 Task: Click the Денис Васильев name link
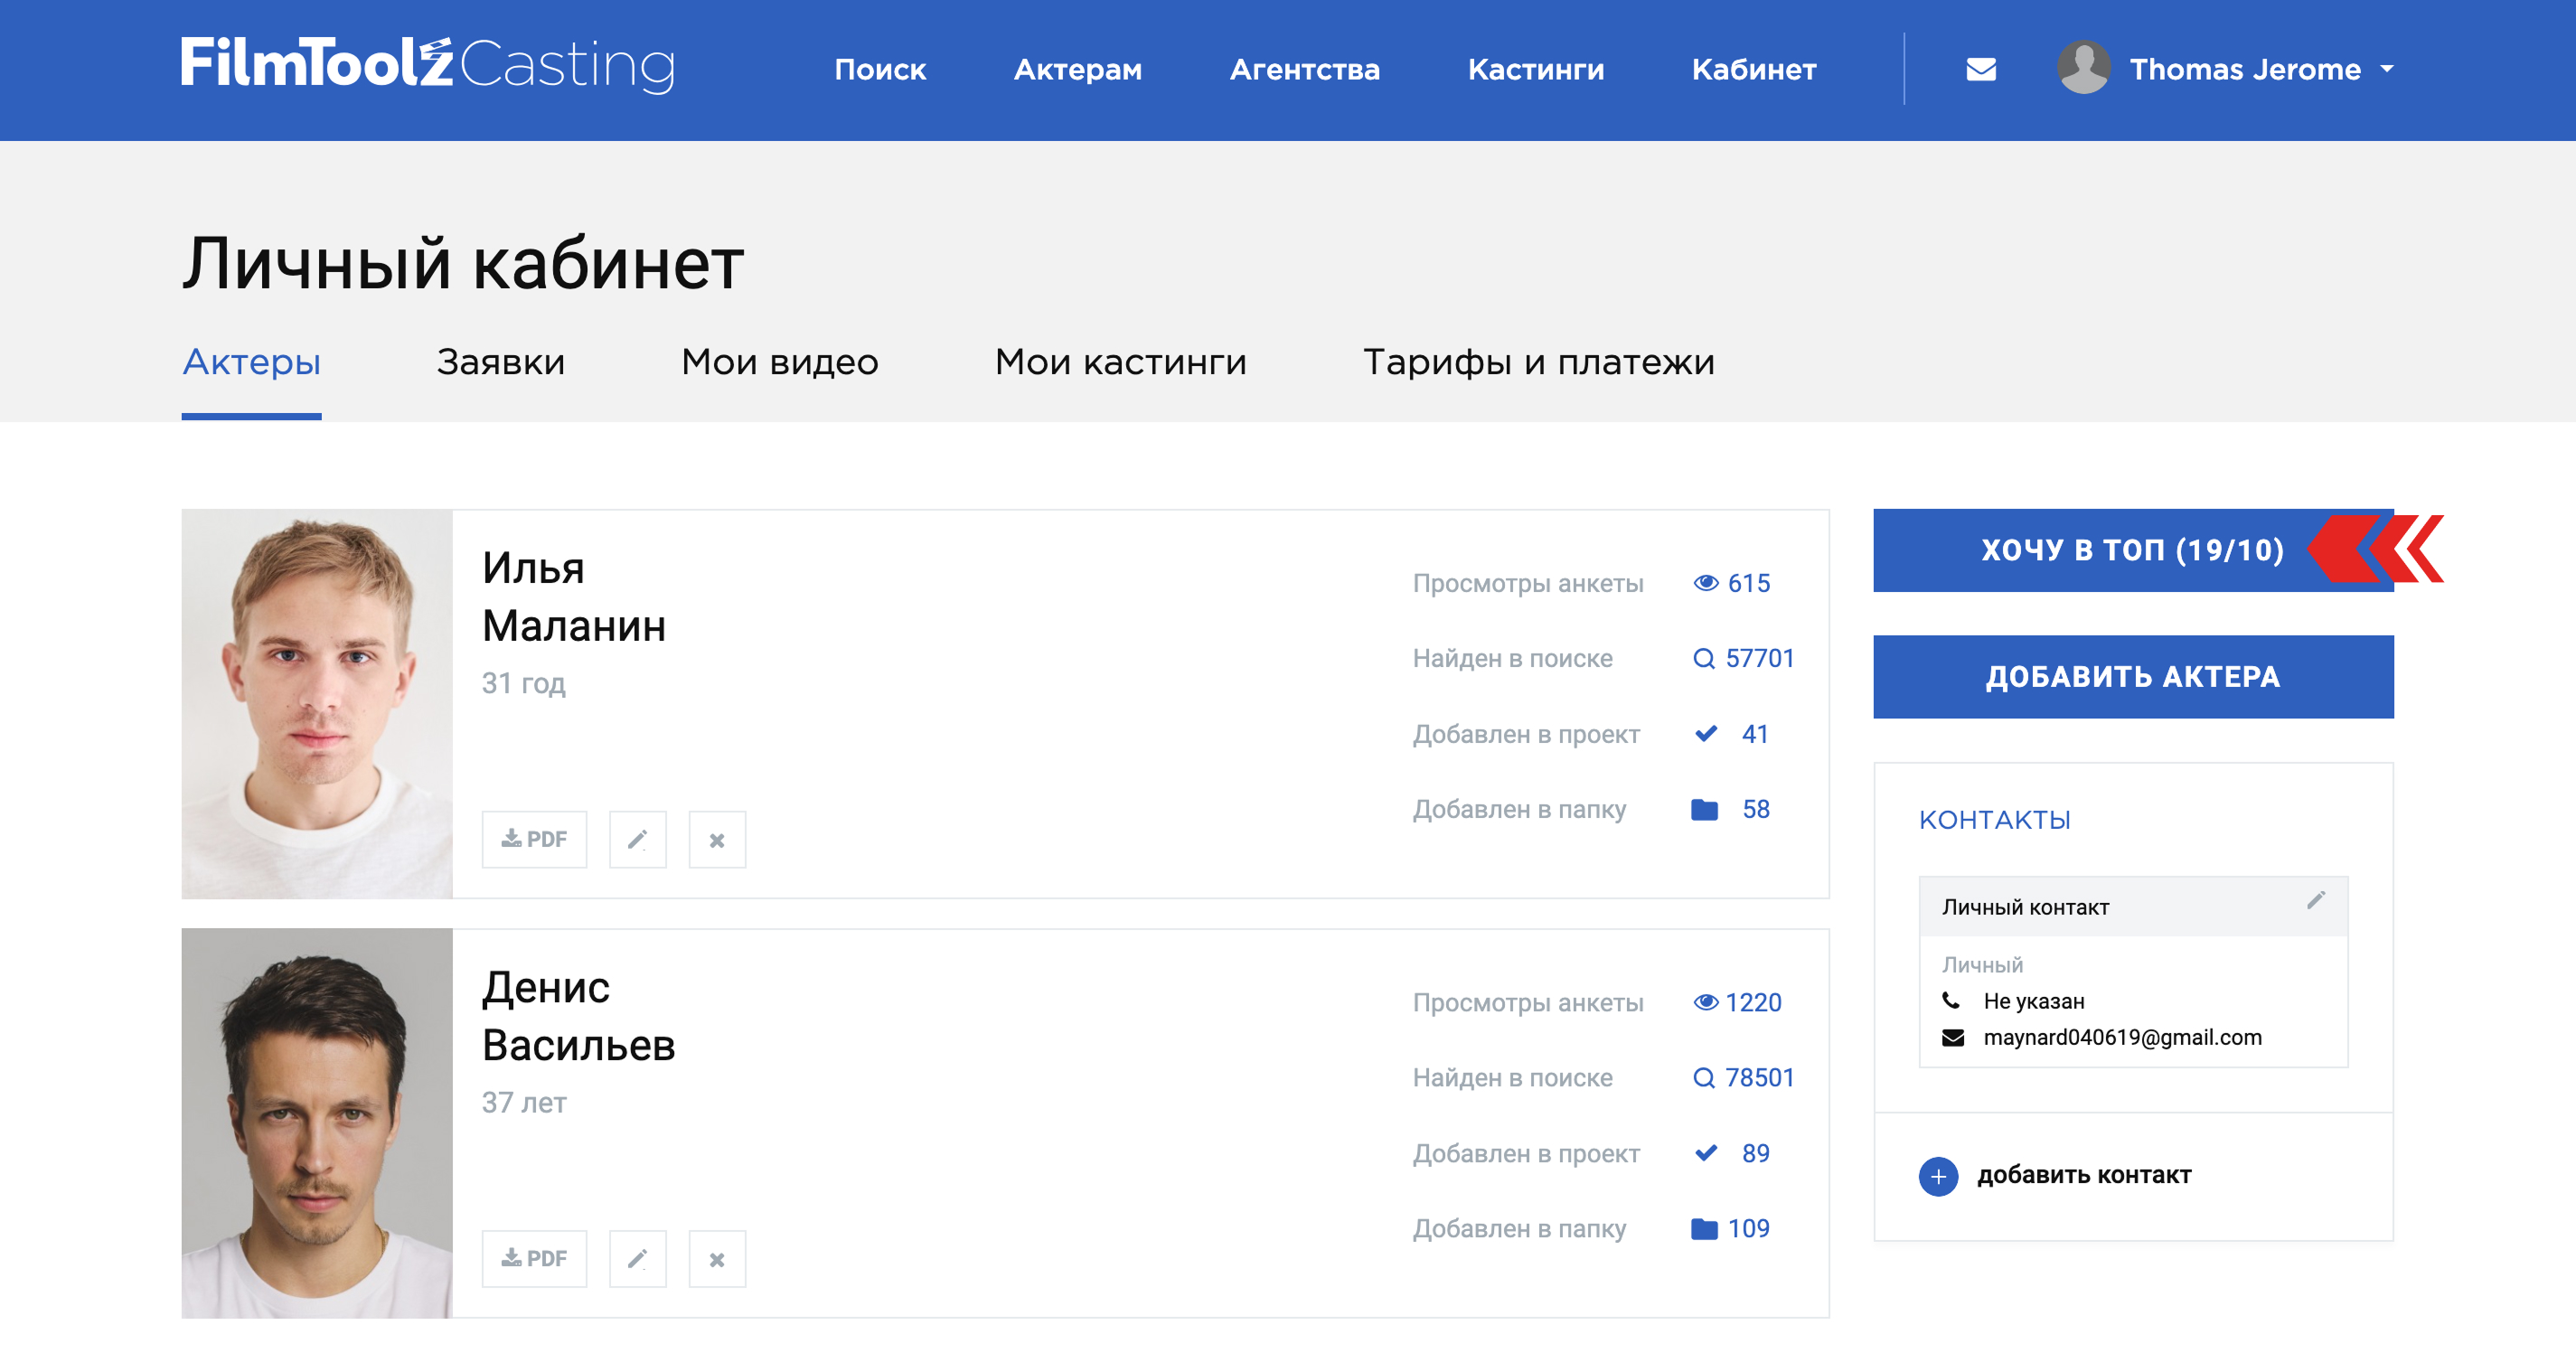coord(579,1016)
